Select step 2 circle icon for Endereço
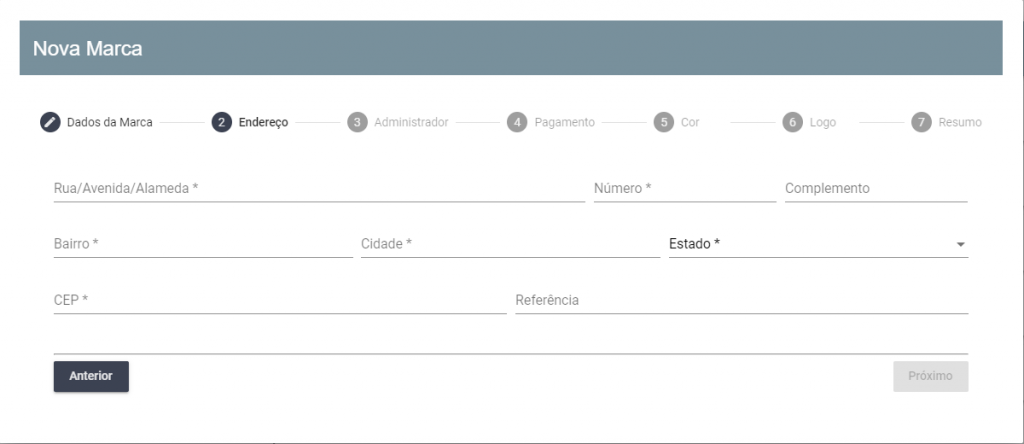The height and width of the screenshot is (444, 1024). [222, 122]
